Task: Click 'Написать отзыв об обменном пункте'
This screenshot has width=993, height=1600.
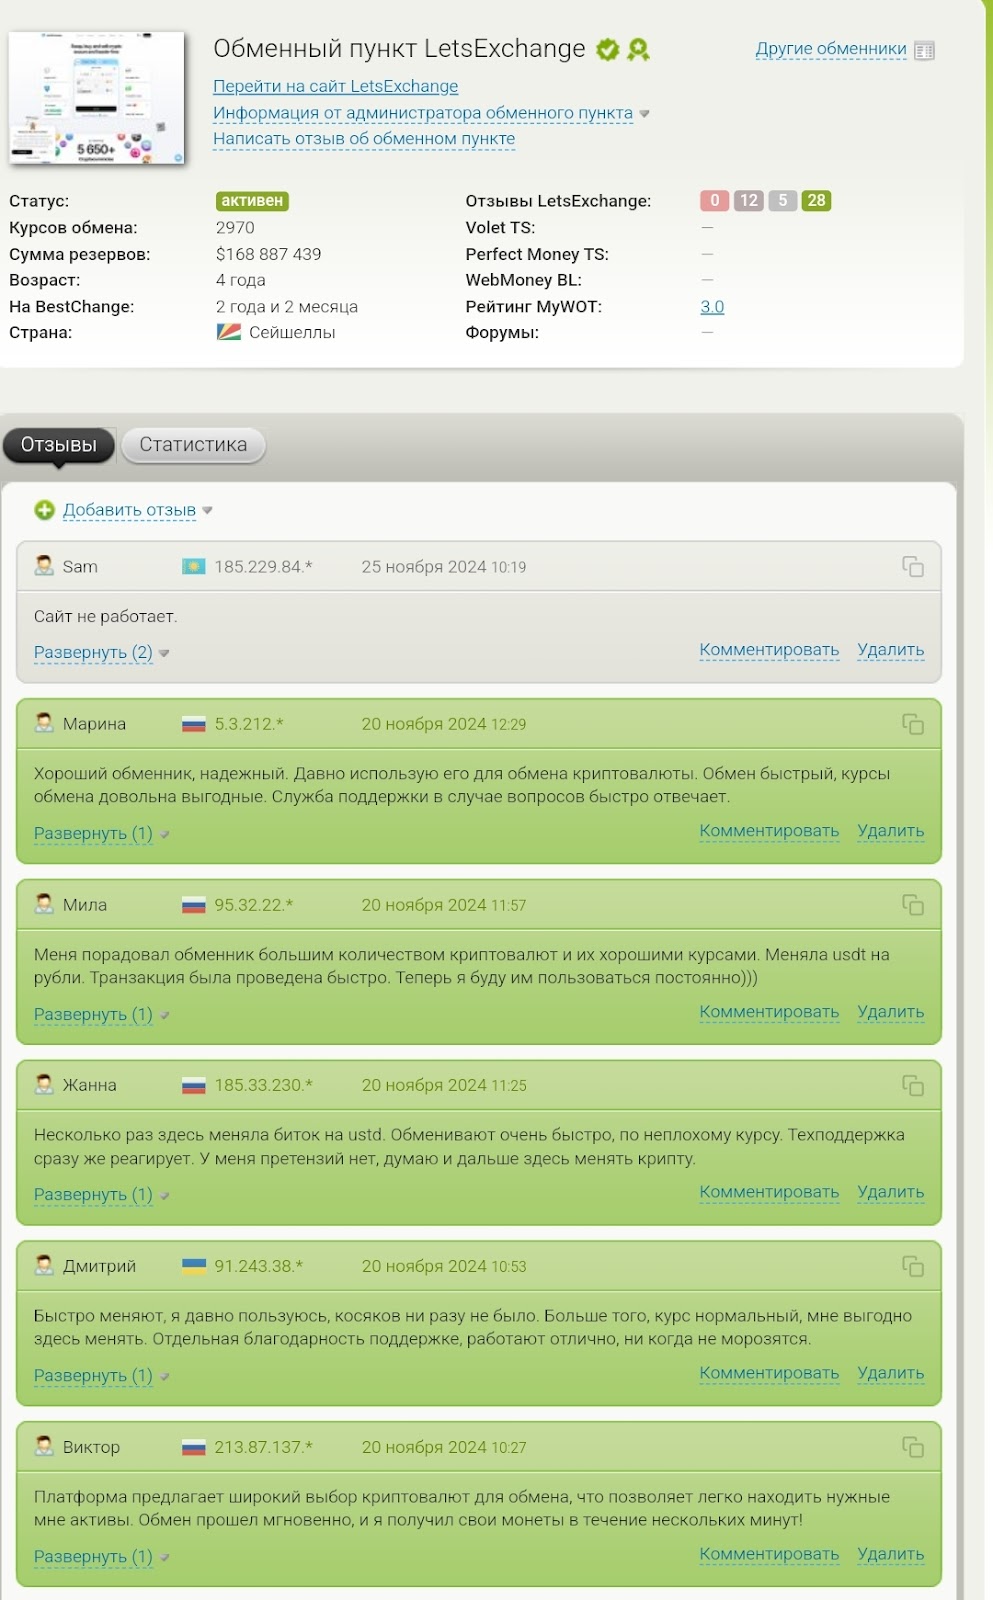Action: [364, 139]
